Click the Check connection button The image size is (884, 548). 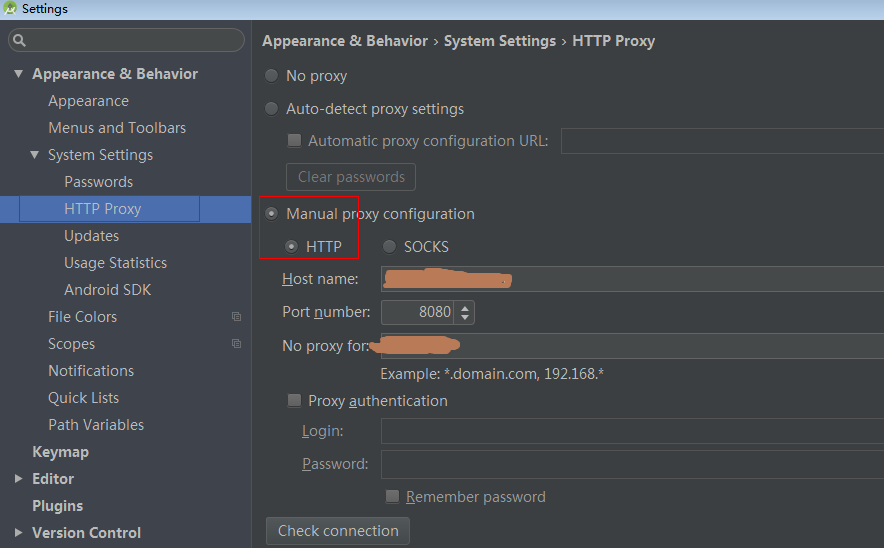point(338,531)
